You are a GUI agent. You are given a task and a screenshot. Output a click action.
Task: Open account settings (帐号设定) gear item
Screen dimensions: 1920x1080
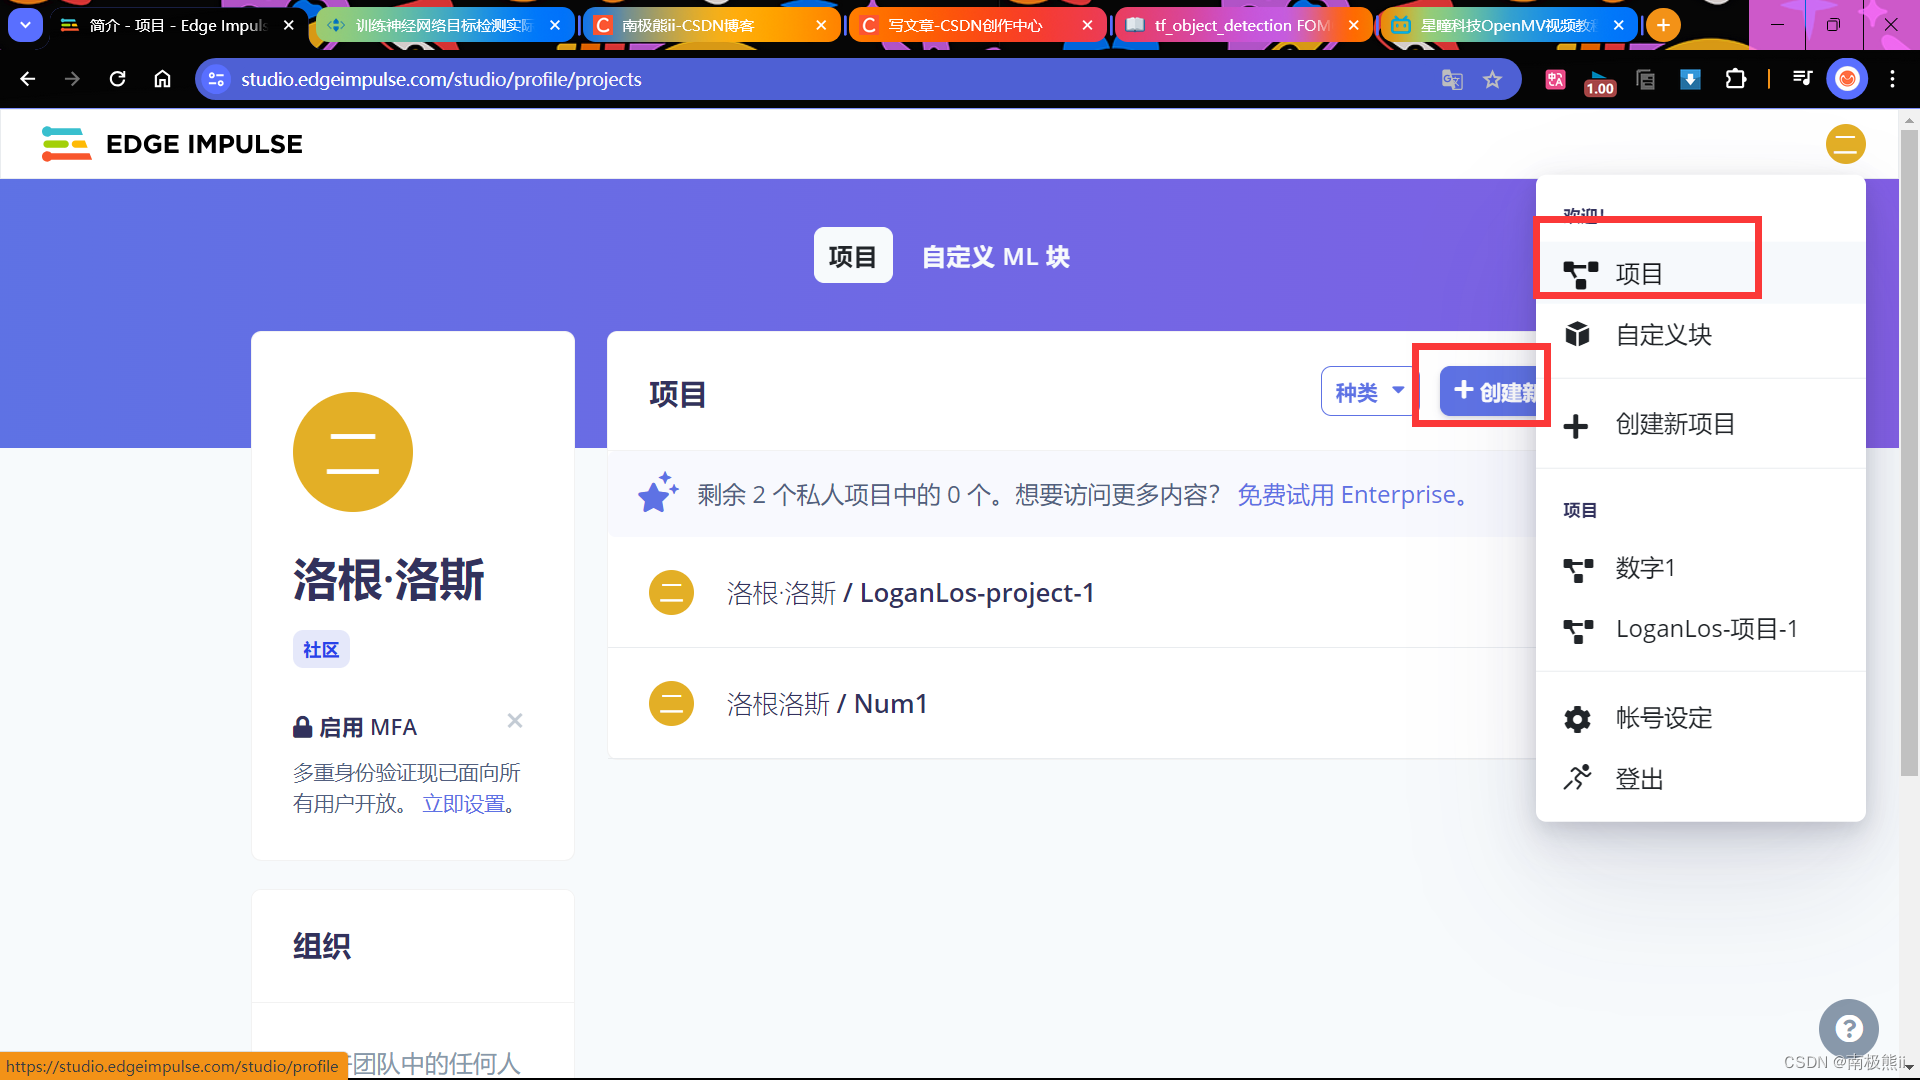pyautogui.click(x=1663, y=718)
